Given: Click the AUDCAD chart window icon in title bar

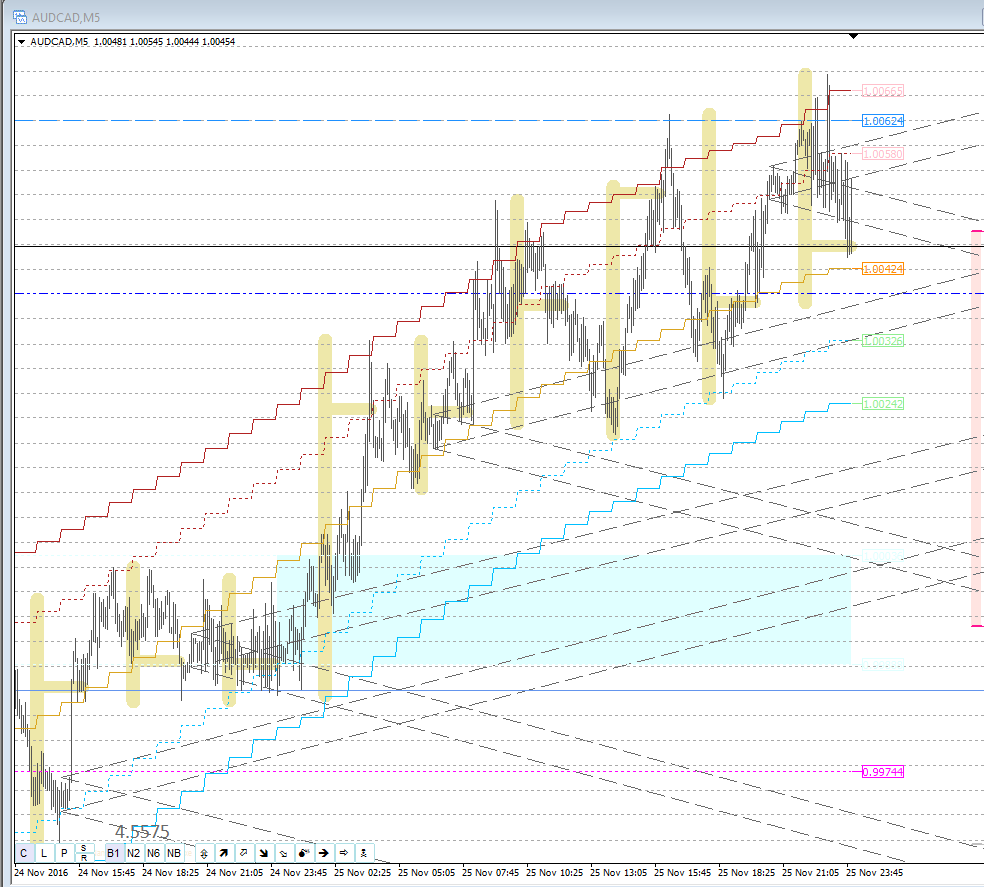Looking at the screenshot, I should (x=20, y=17).
